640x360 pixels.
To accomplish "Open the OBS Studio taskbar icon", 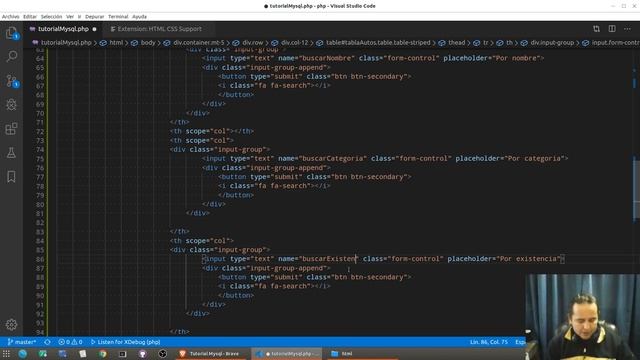I will point(162,354).
